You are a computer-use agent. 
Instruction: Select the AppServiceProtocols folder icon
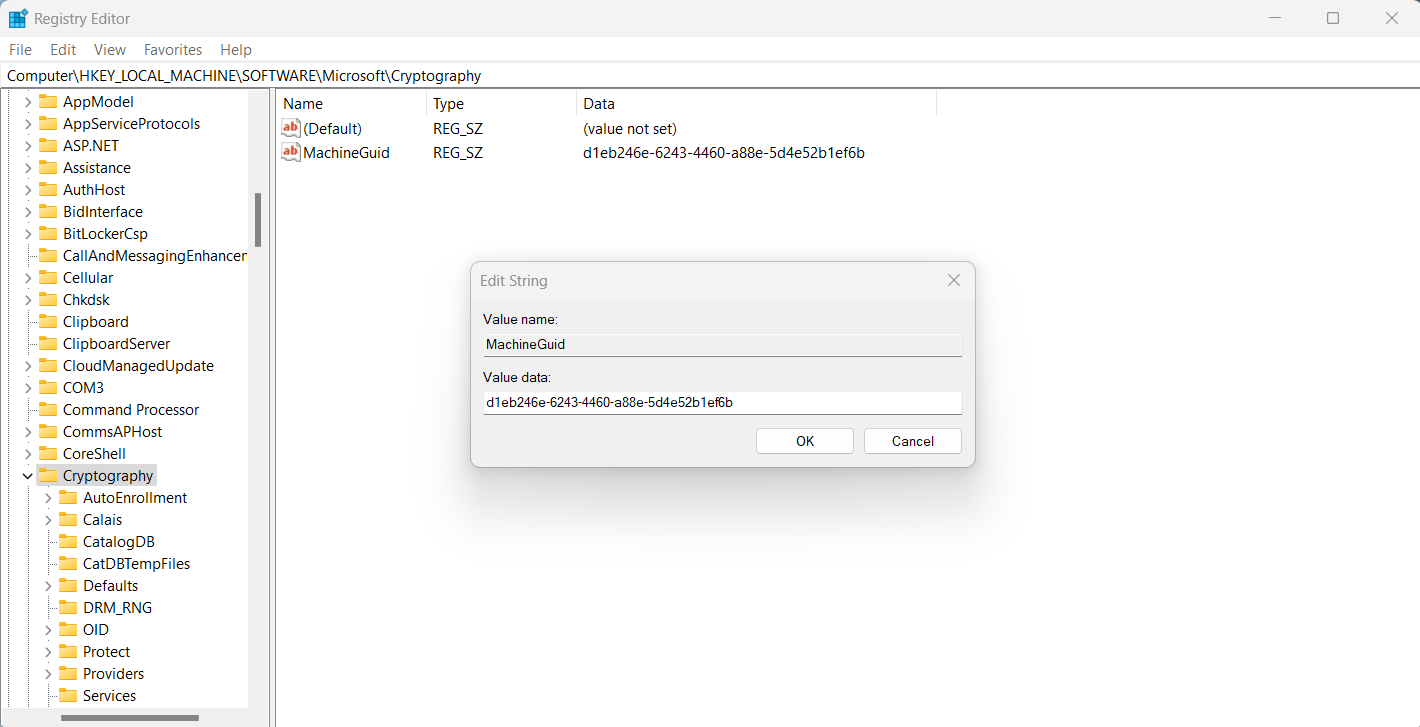click(x=48, y=124)
